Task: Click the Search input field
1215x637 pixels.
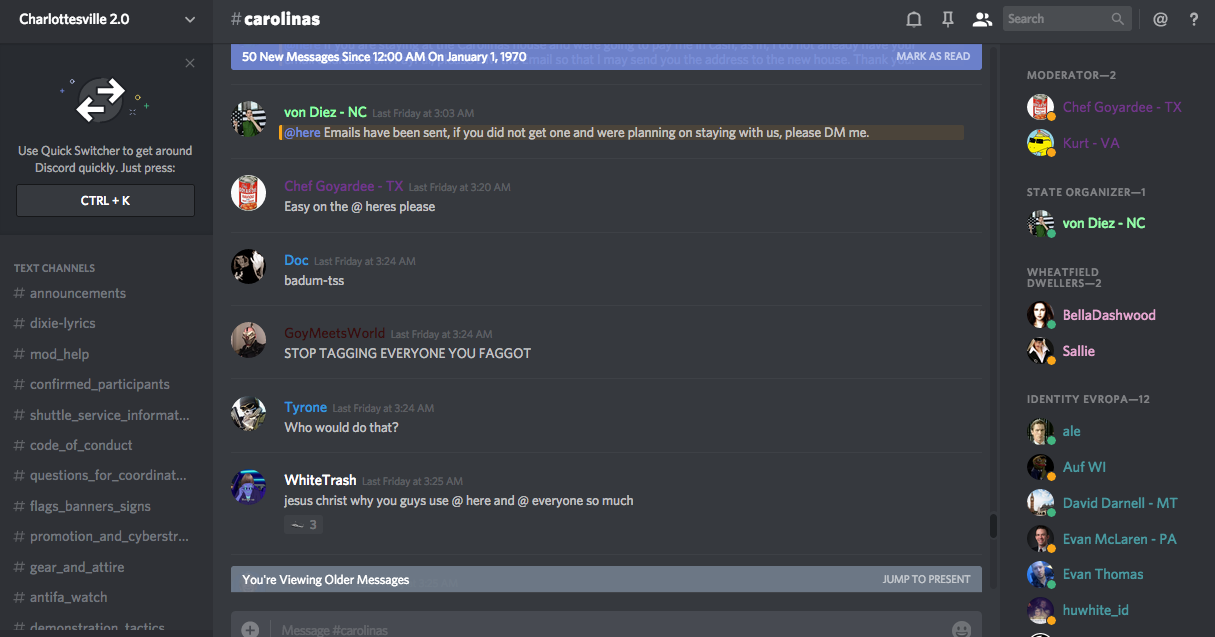Action: [1057, 19]
